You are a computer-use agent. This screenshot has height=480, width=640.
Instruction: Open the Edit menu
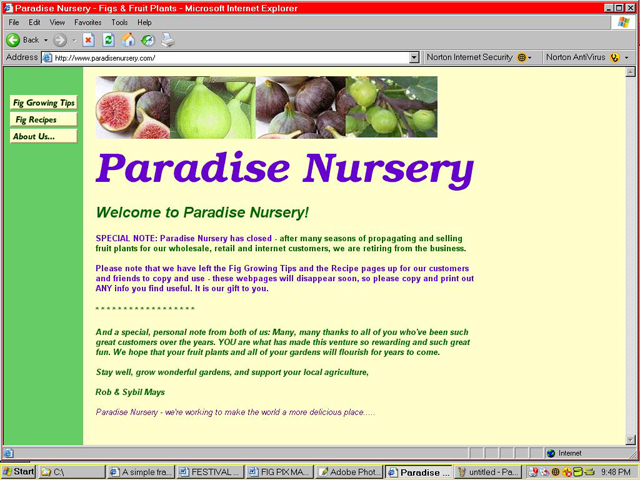coord(34,22)
